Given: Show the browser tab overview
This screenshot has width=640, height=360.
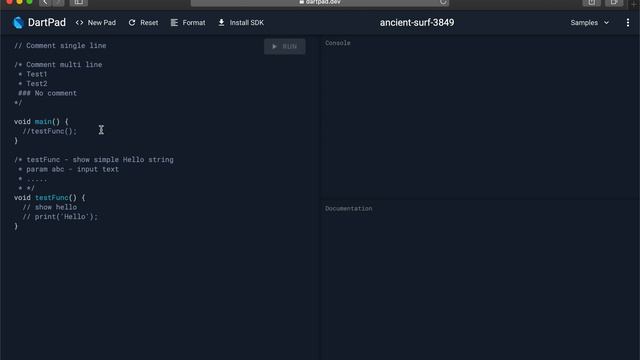Looking at the screenshot, I should pos(614,2).
